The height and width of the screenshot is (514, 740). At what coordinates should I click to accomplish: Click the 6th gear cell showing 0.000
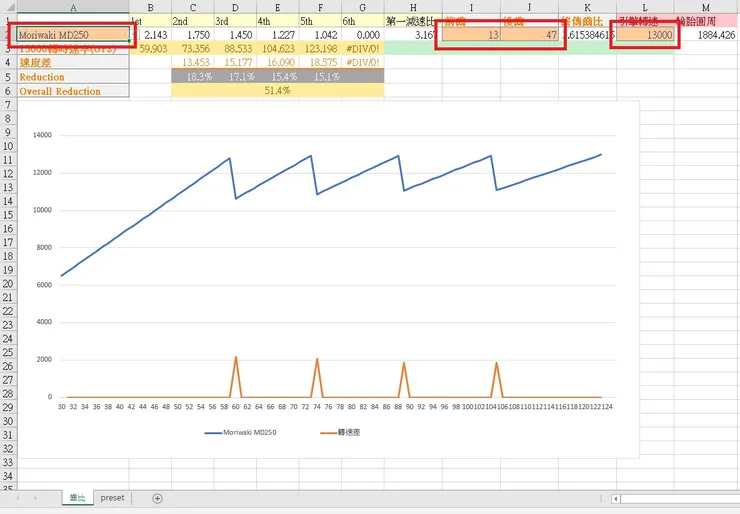point(362,35)
